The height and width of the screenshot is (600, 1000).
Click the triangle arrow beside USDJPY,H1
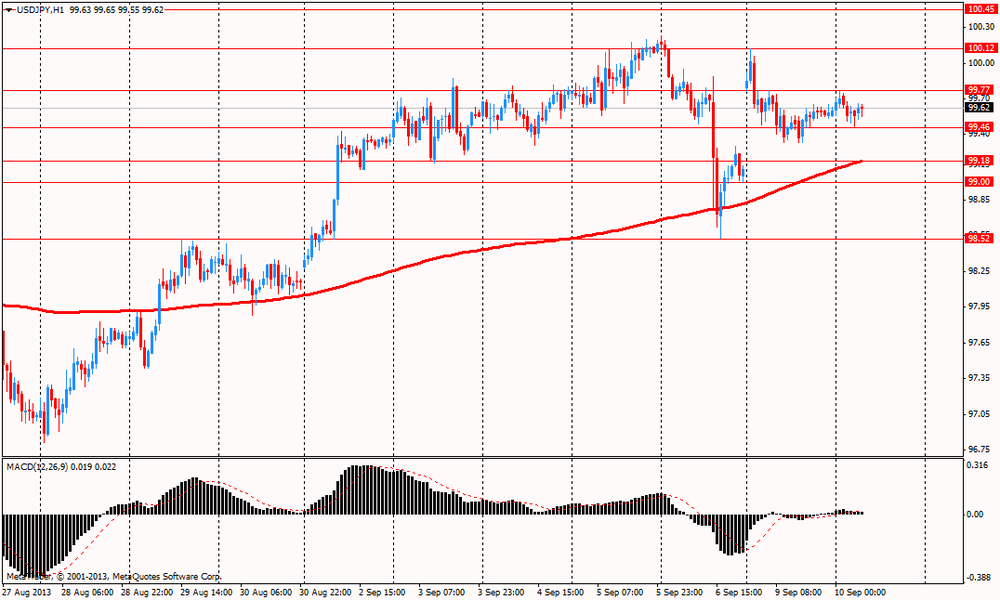(8, 9)
